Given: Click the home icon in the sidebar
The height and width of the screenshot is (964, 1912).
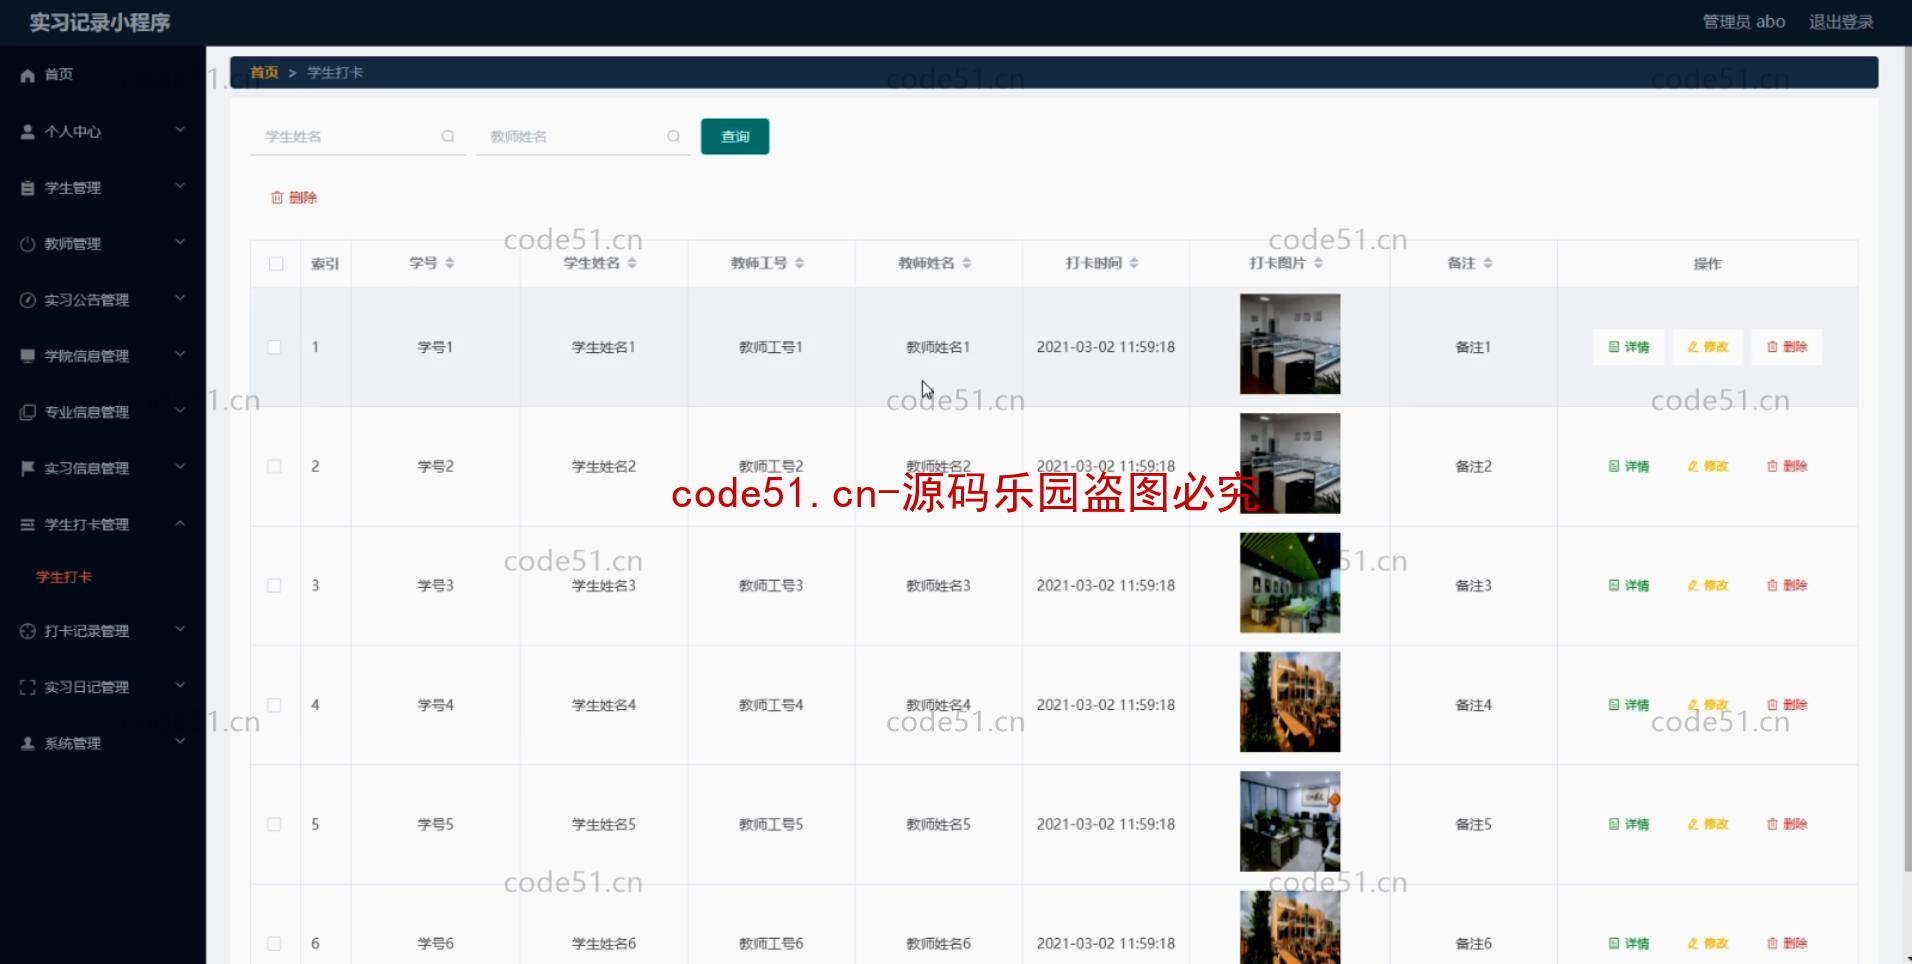Looking at the screenshot, I should pyautogui.click(x=28, y=75).
